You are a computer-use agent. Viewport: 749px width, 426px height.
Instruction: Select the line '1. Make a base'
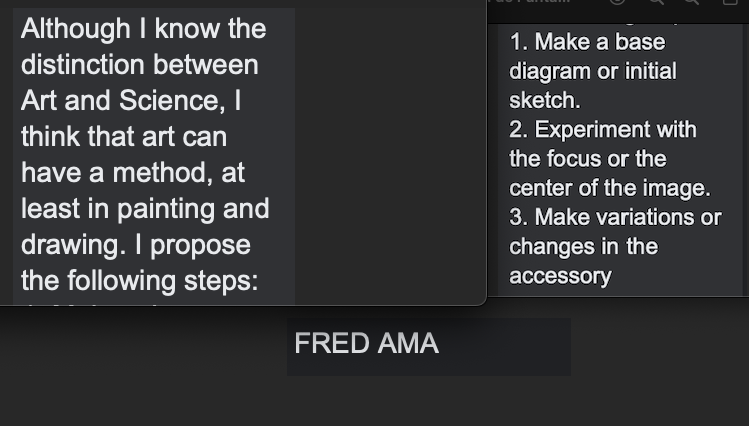click(x=587, y=42)
